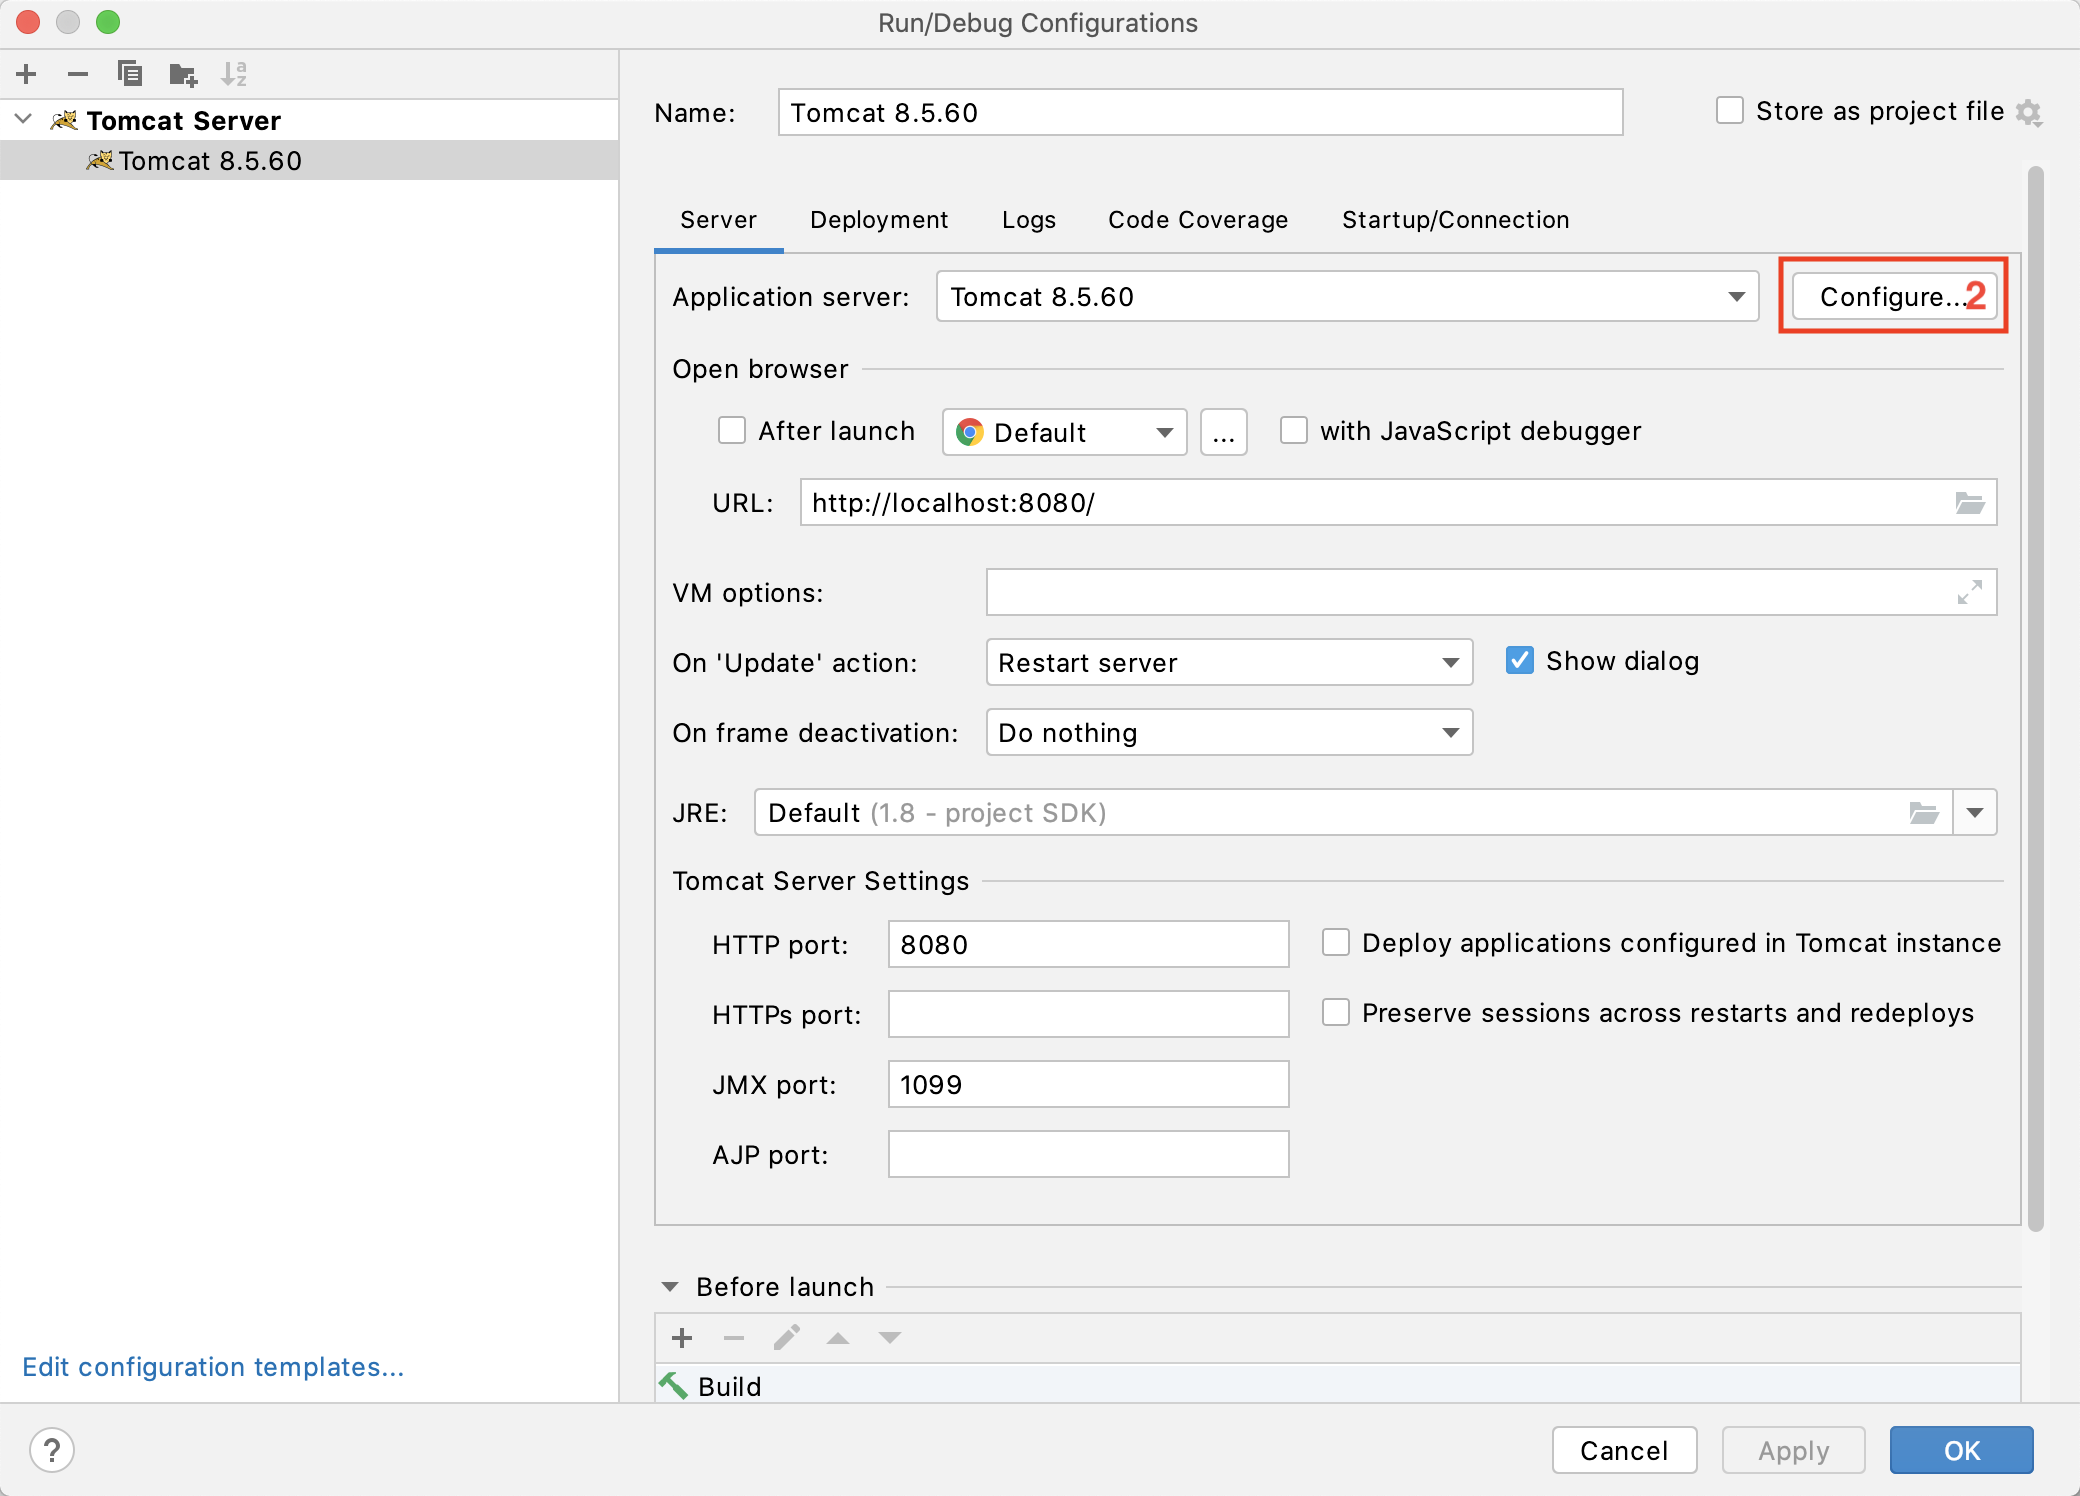Collapse the Before launch section
This screenshot has height=1496, width=2080.
pyautogui.click(x=670, y=1287)
